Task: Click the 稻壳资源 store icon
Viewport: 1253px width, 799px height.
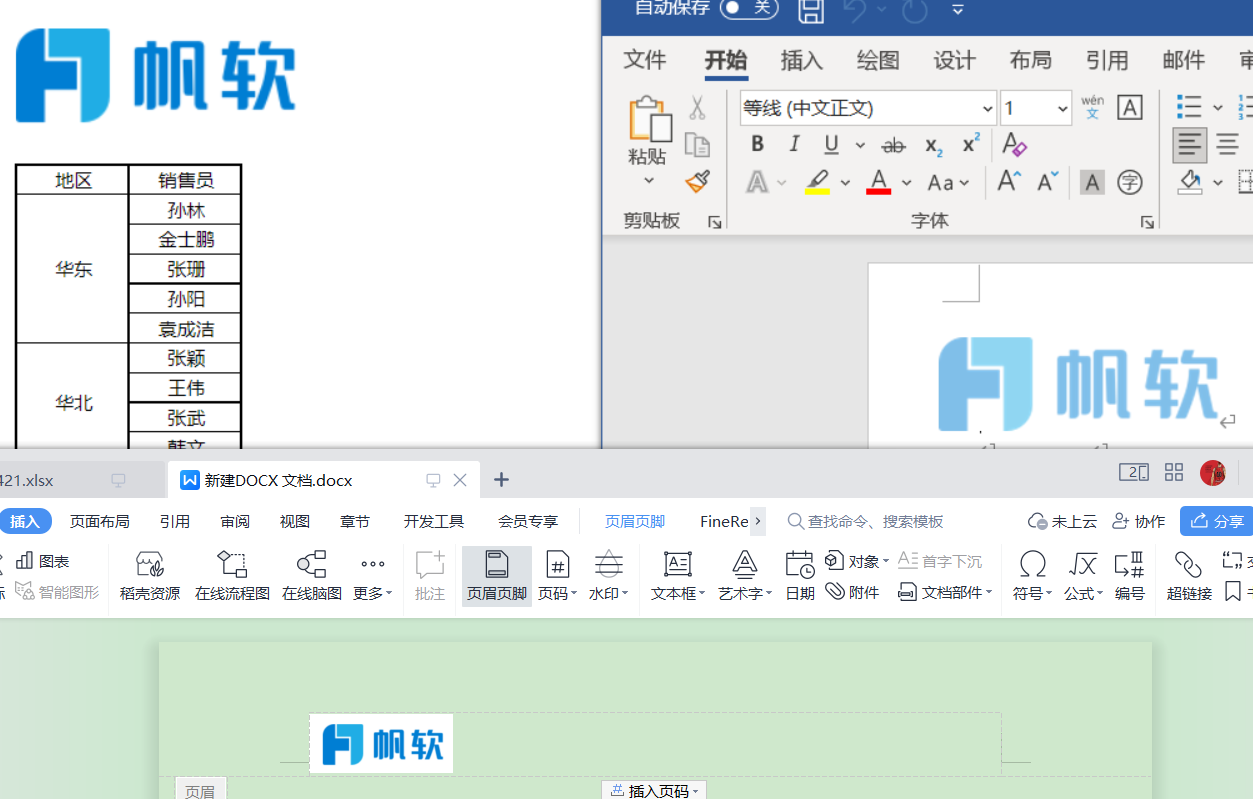Action: (x=150, y=575)
